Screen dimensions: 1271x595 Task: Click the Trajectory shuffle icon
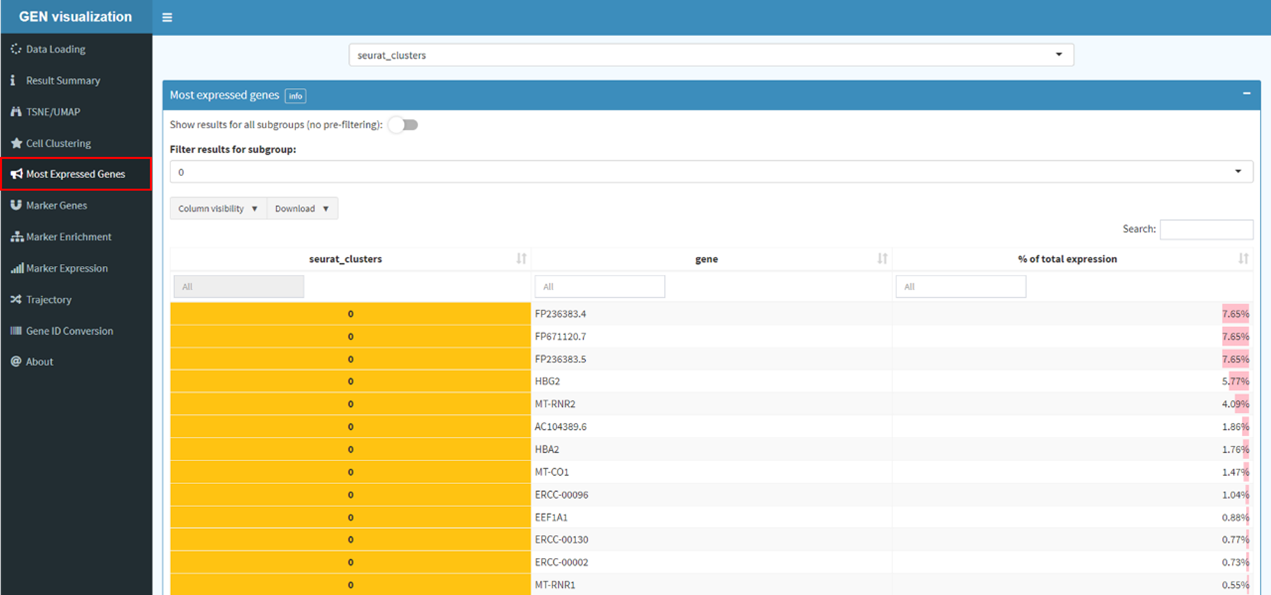click(16, 299)
